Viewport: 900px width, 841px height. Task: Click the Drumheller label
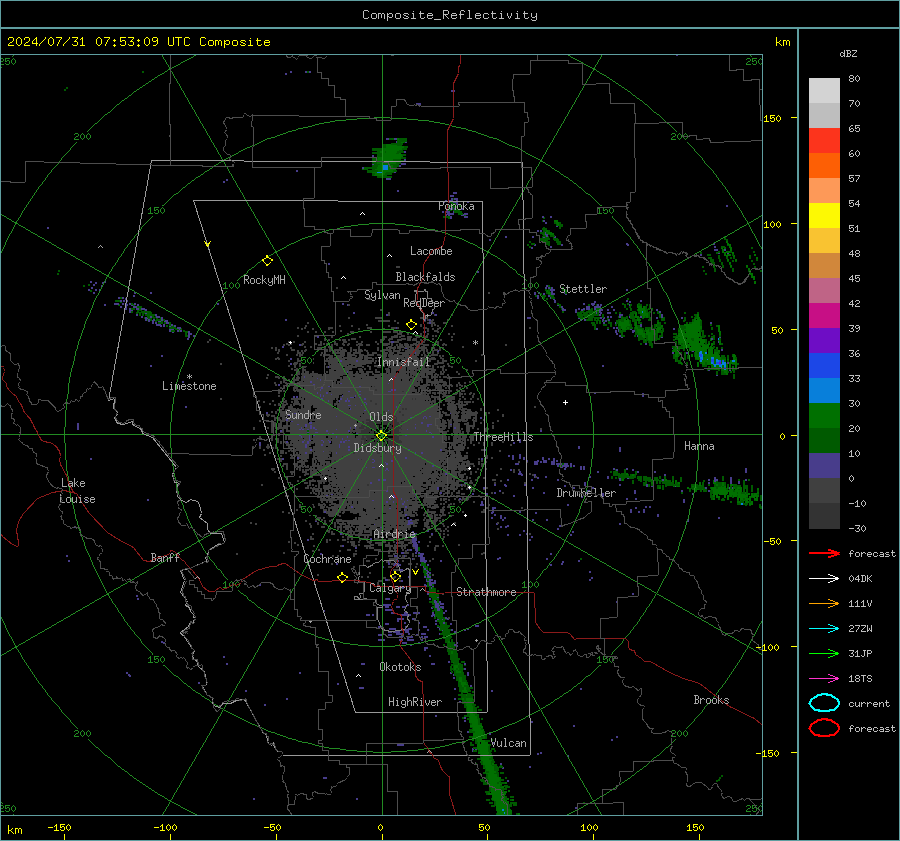click(x=586, y=493)
